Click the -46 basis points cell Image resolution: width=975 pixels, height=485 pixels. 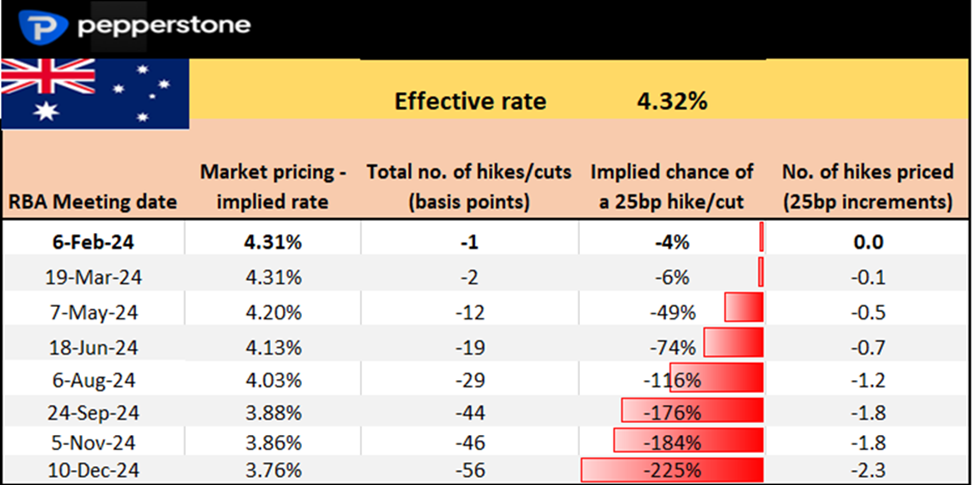pyautogui.click(x=469, y=440)
